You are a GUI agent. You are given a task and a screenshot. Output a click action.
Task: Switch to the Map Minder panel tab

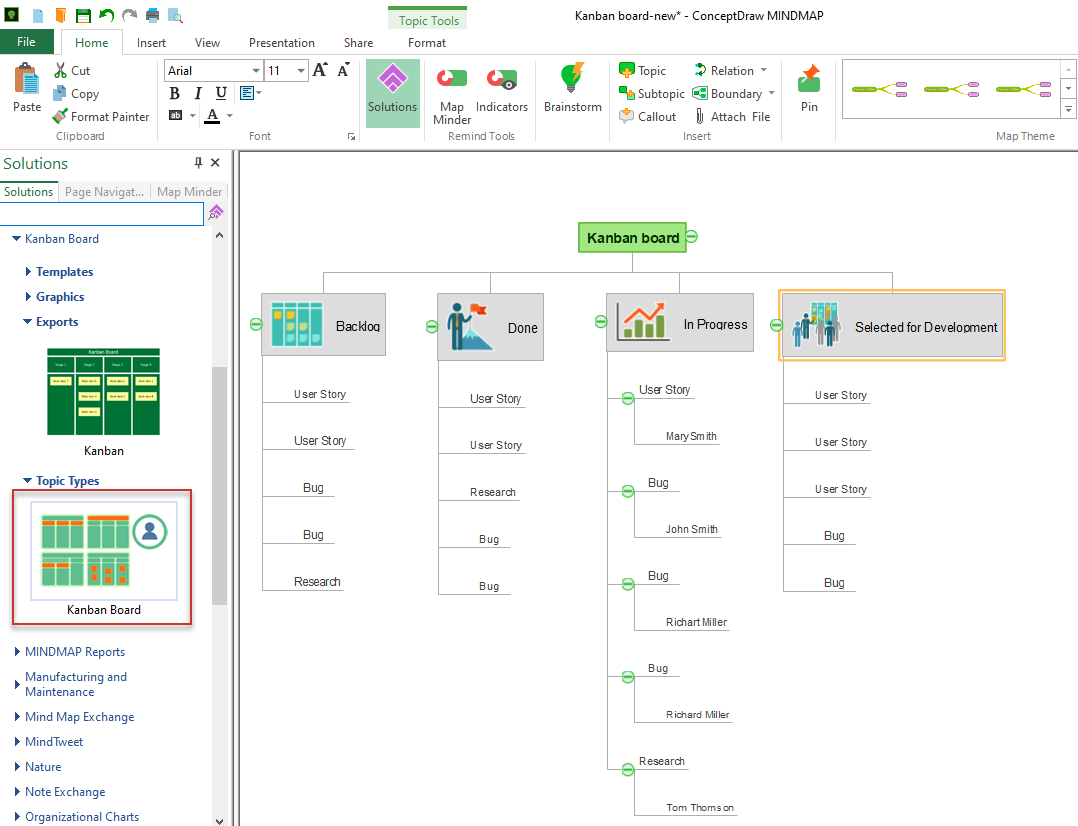click(190, 192)
